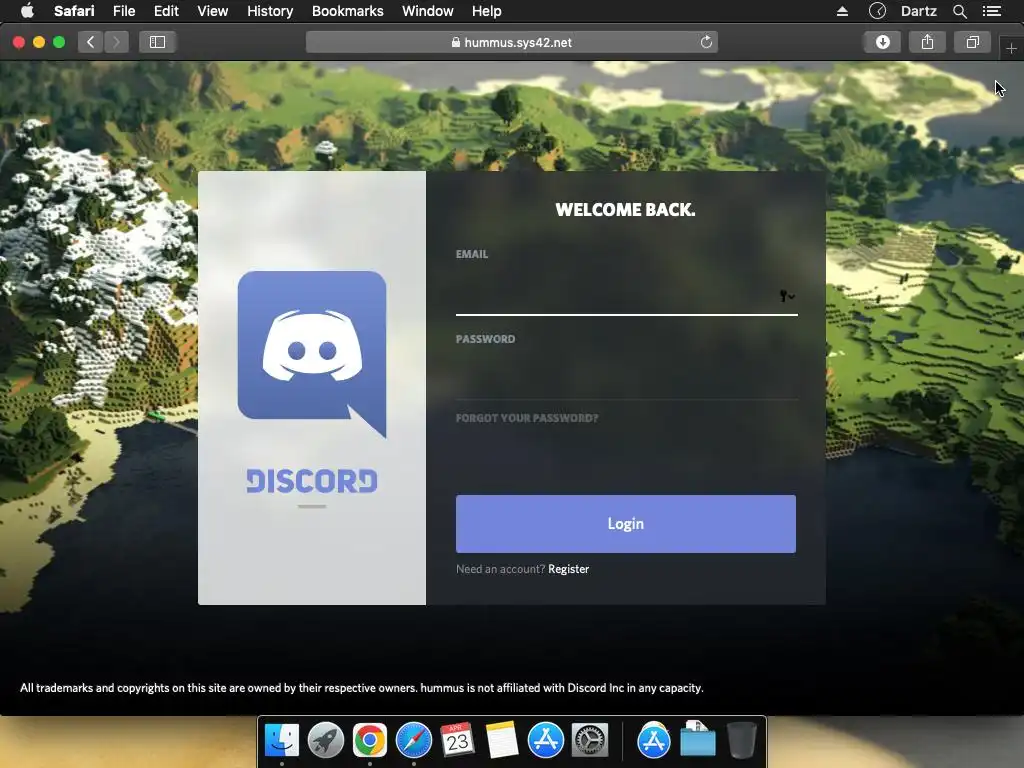This screenshot has width=1024, height=768.
Task: Open the View menu
Action: click(213, 11)
